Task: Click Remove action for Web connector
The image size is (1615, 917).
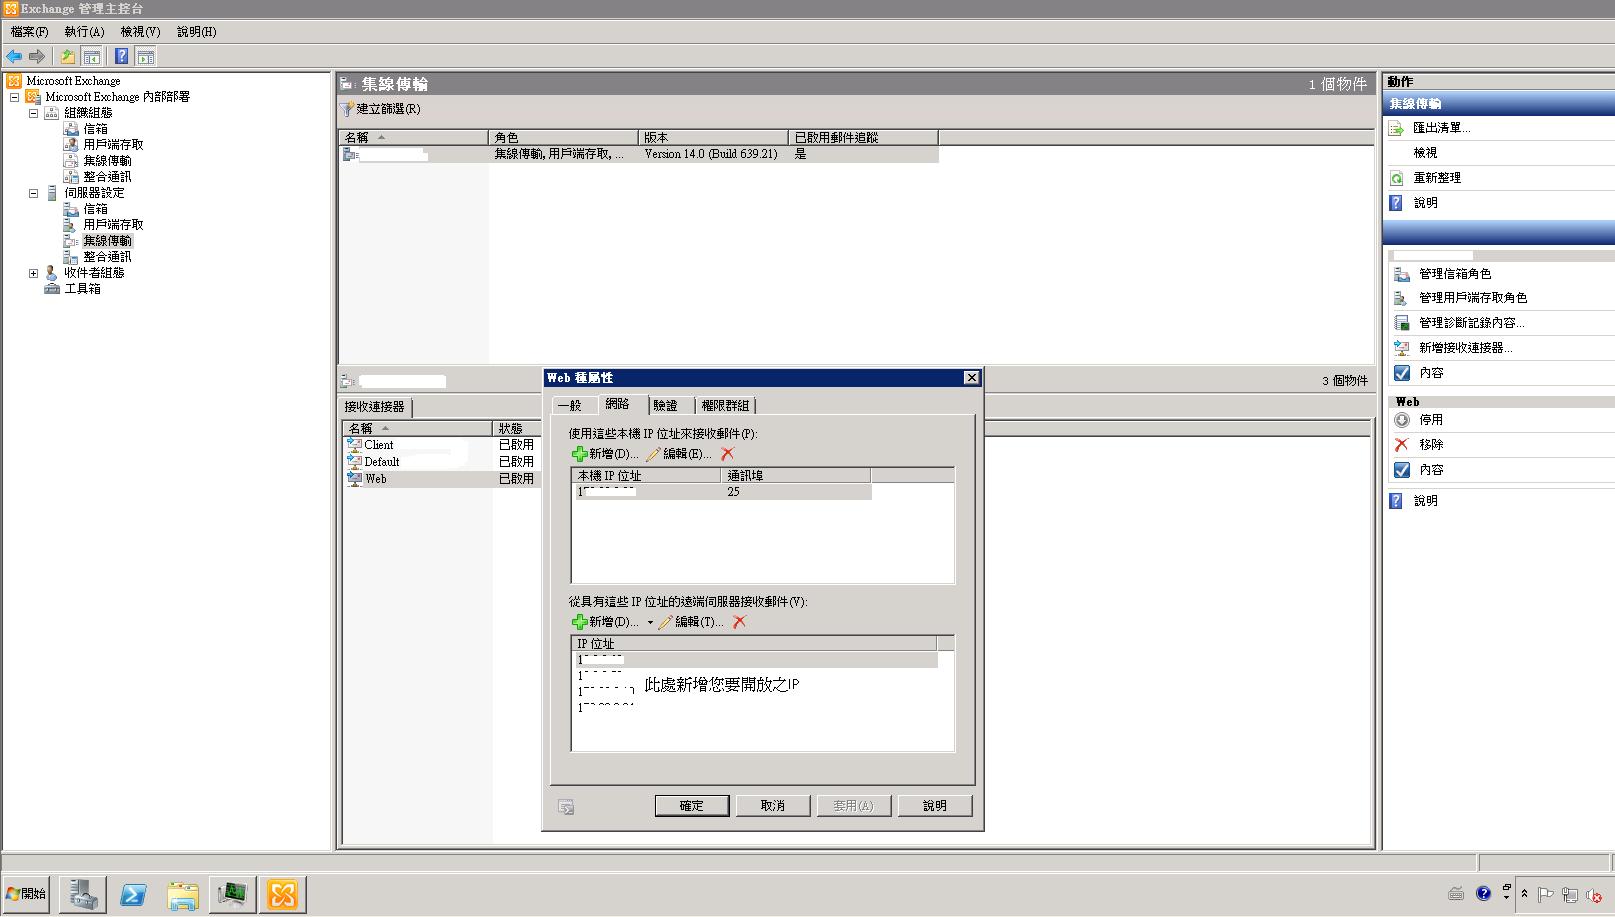Action: (1430, 445)
